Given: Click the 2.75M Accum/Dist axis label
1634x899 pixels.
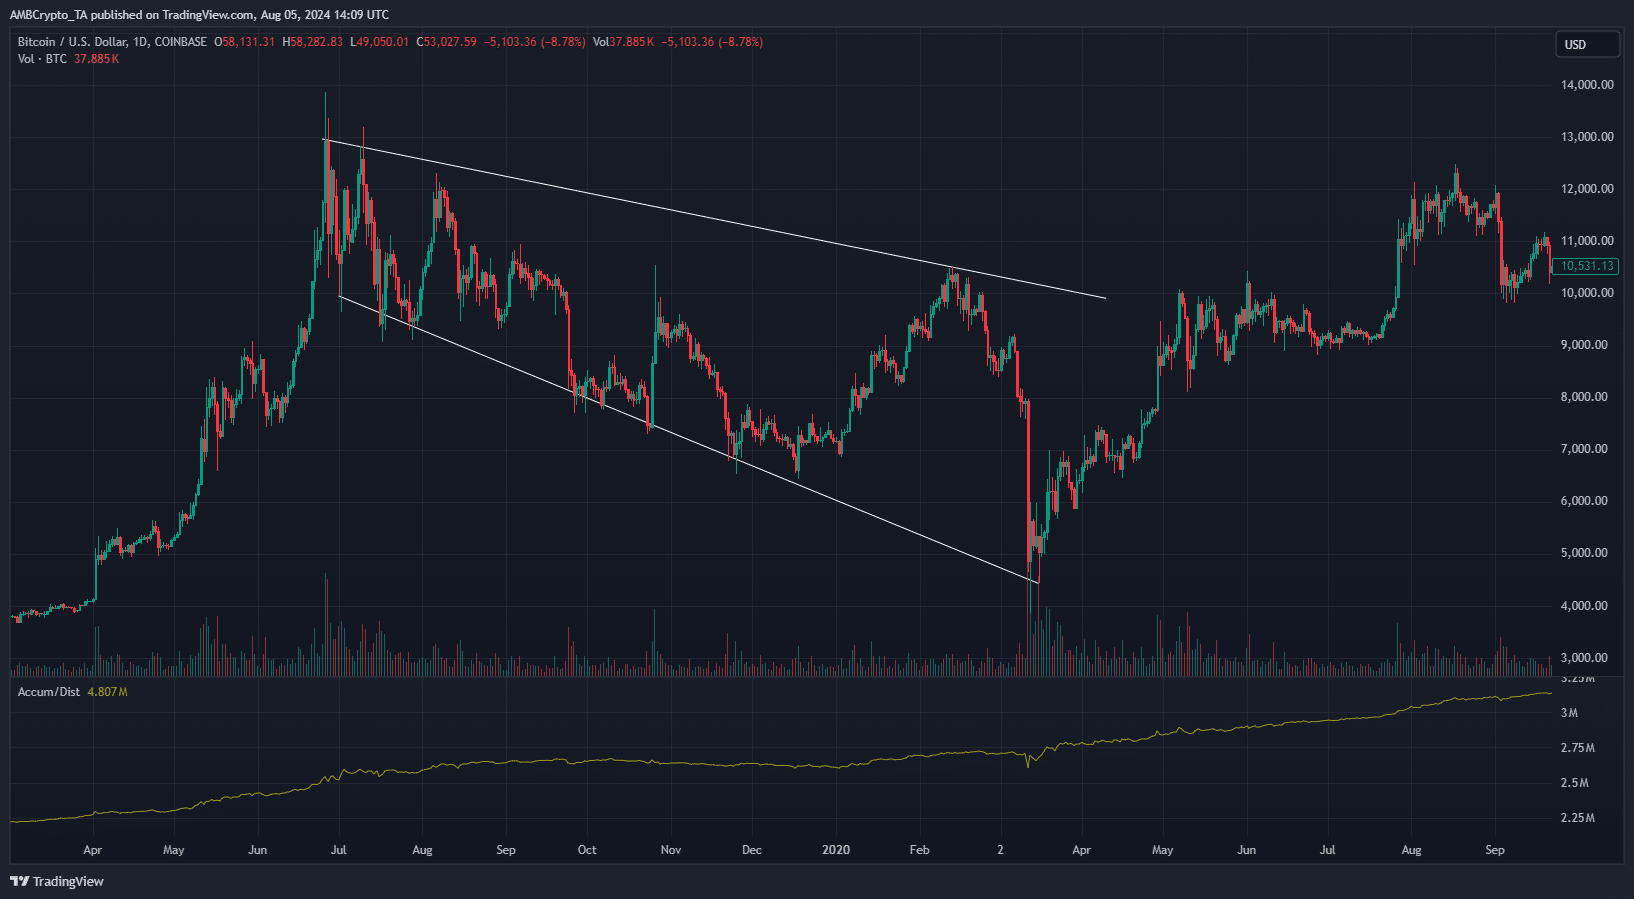Looking at the screenshot, I should coord(1577,748).
